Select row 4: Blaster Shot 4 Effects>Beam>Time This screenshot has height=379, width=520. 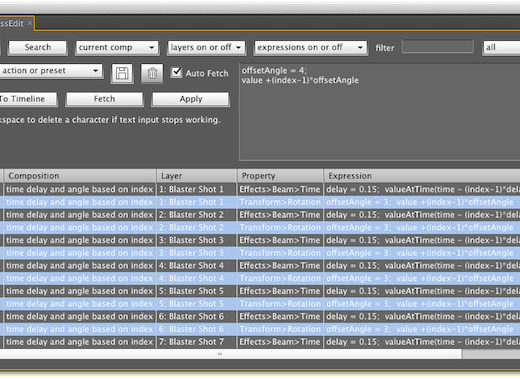260,266
